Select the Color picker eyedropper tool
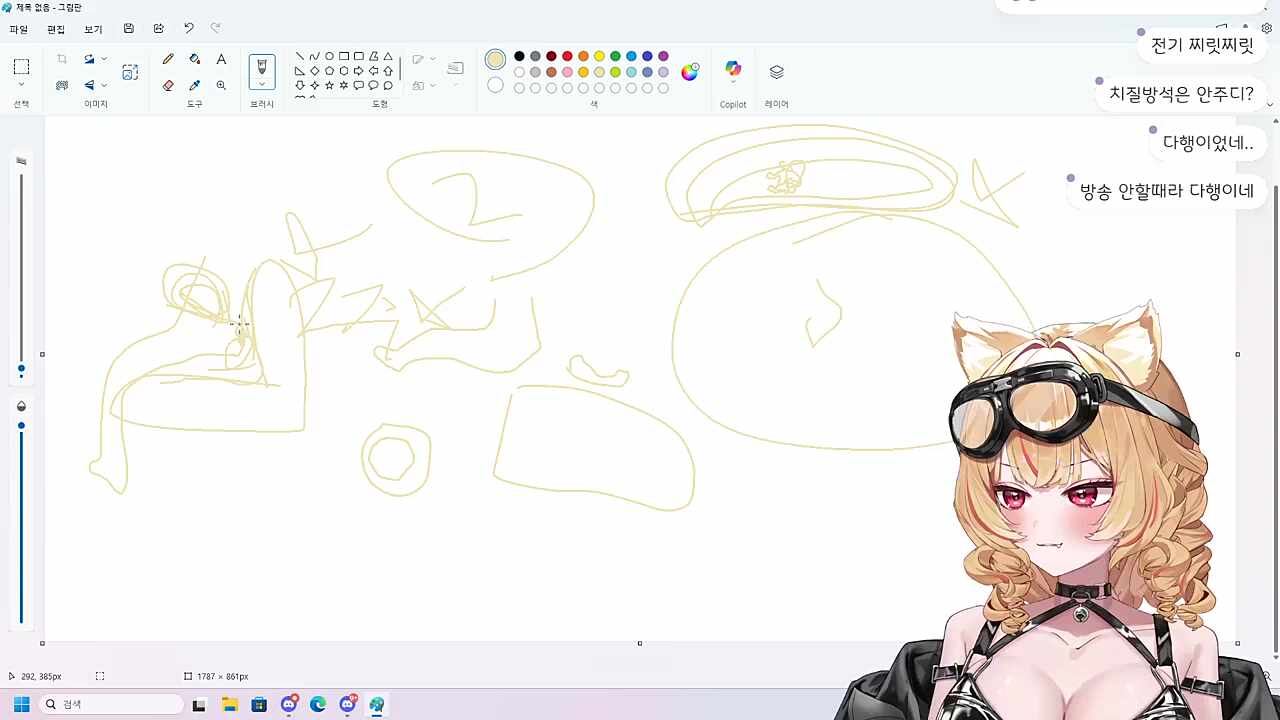The width and height of the screenshot is (1280, 720). click(195, 86)
